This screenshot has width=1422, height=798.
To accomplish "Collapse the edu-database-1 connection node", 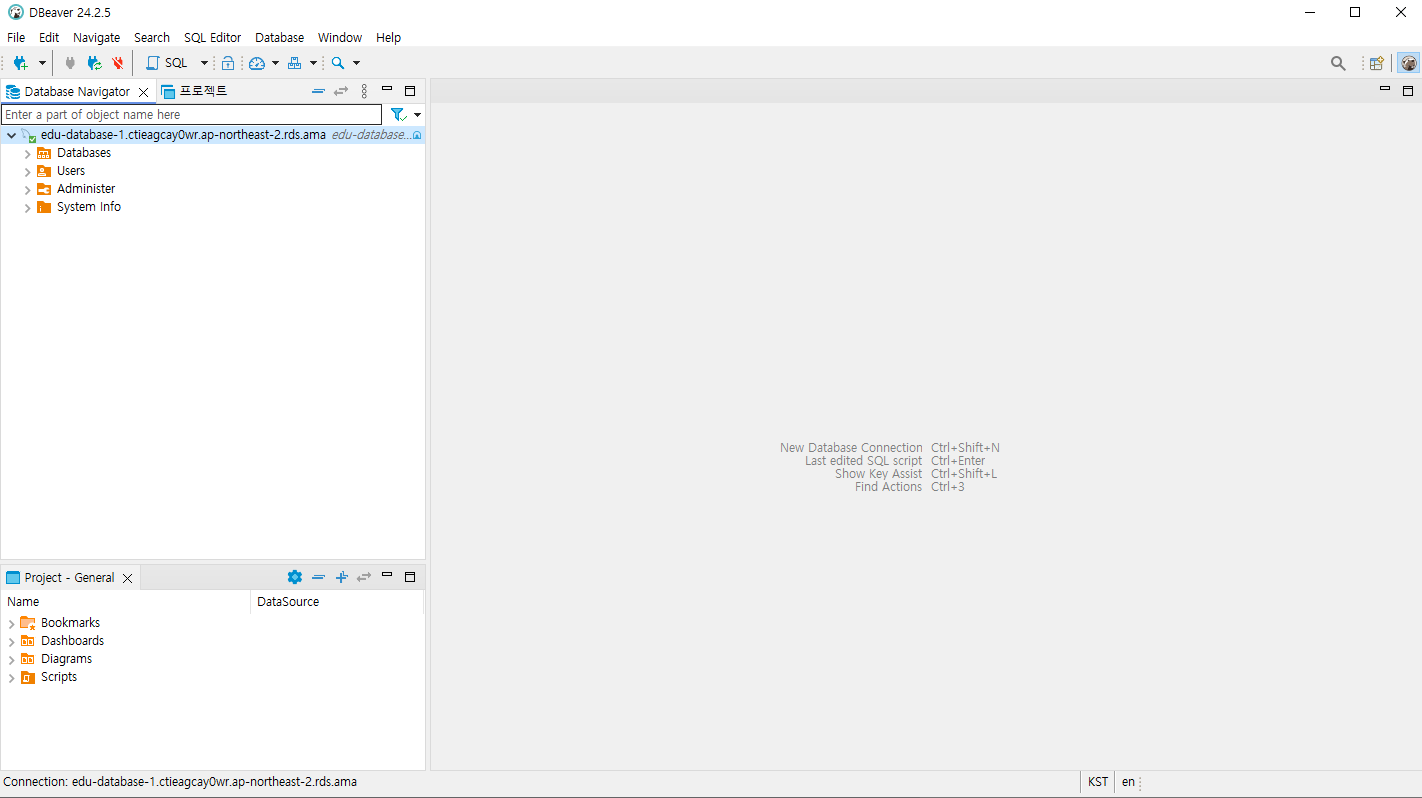I will (11, 135).
